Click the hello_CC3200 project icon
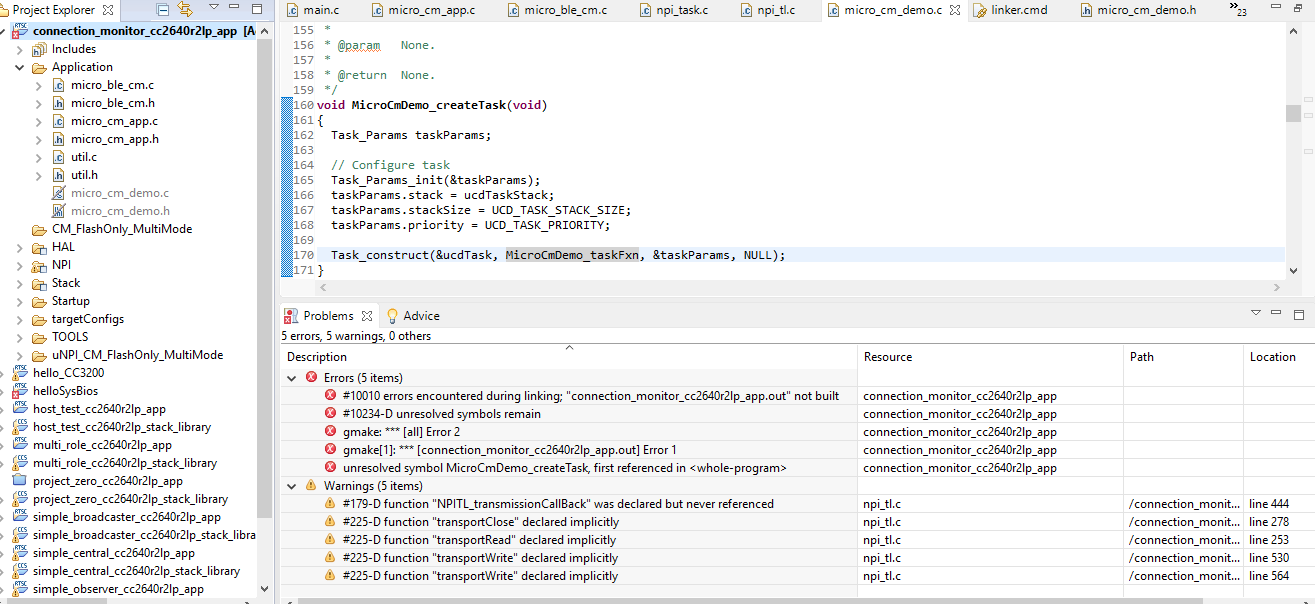Image resolution: width=1315 pixels, height=604 pixels. coord(21,373)
